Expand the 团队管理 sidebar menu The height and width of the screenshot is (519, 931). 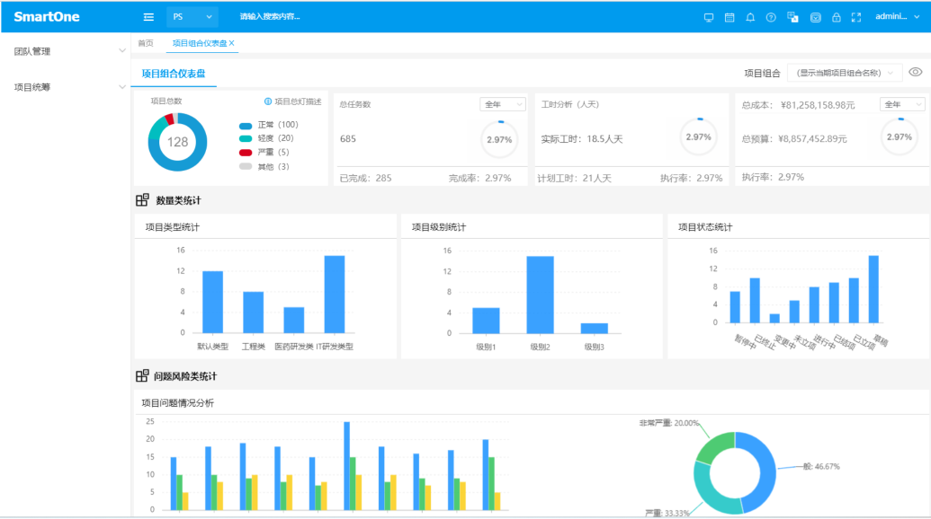[63, 51]
